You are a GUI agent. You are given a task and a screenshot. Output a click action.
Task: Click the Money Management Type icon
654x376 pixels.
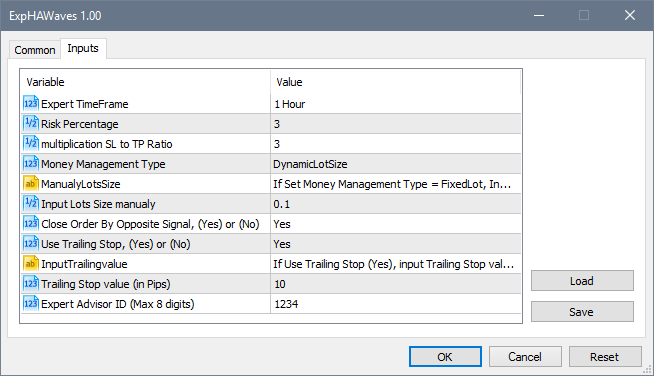point(31,164)
